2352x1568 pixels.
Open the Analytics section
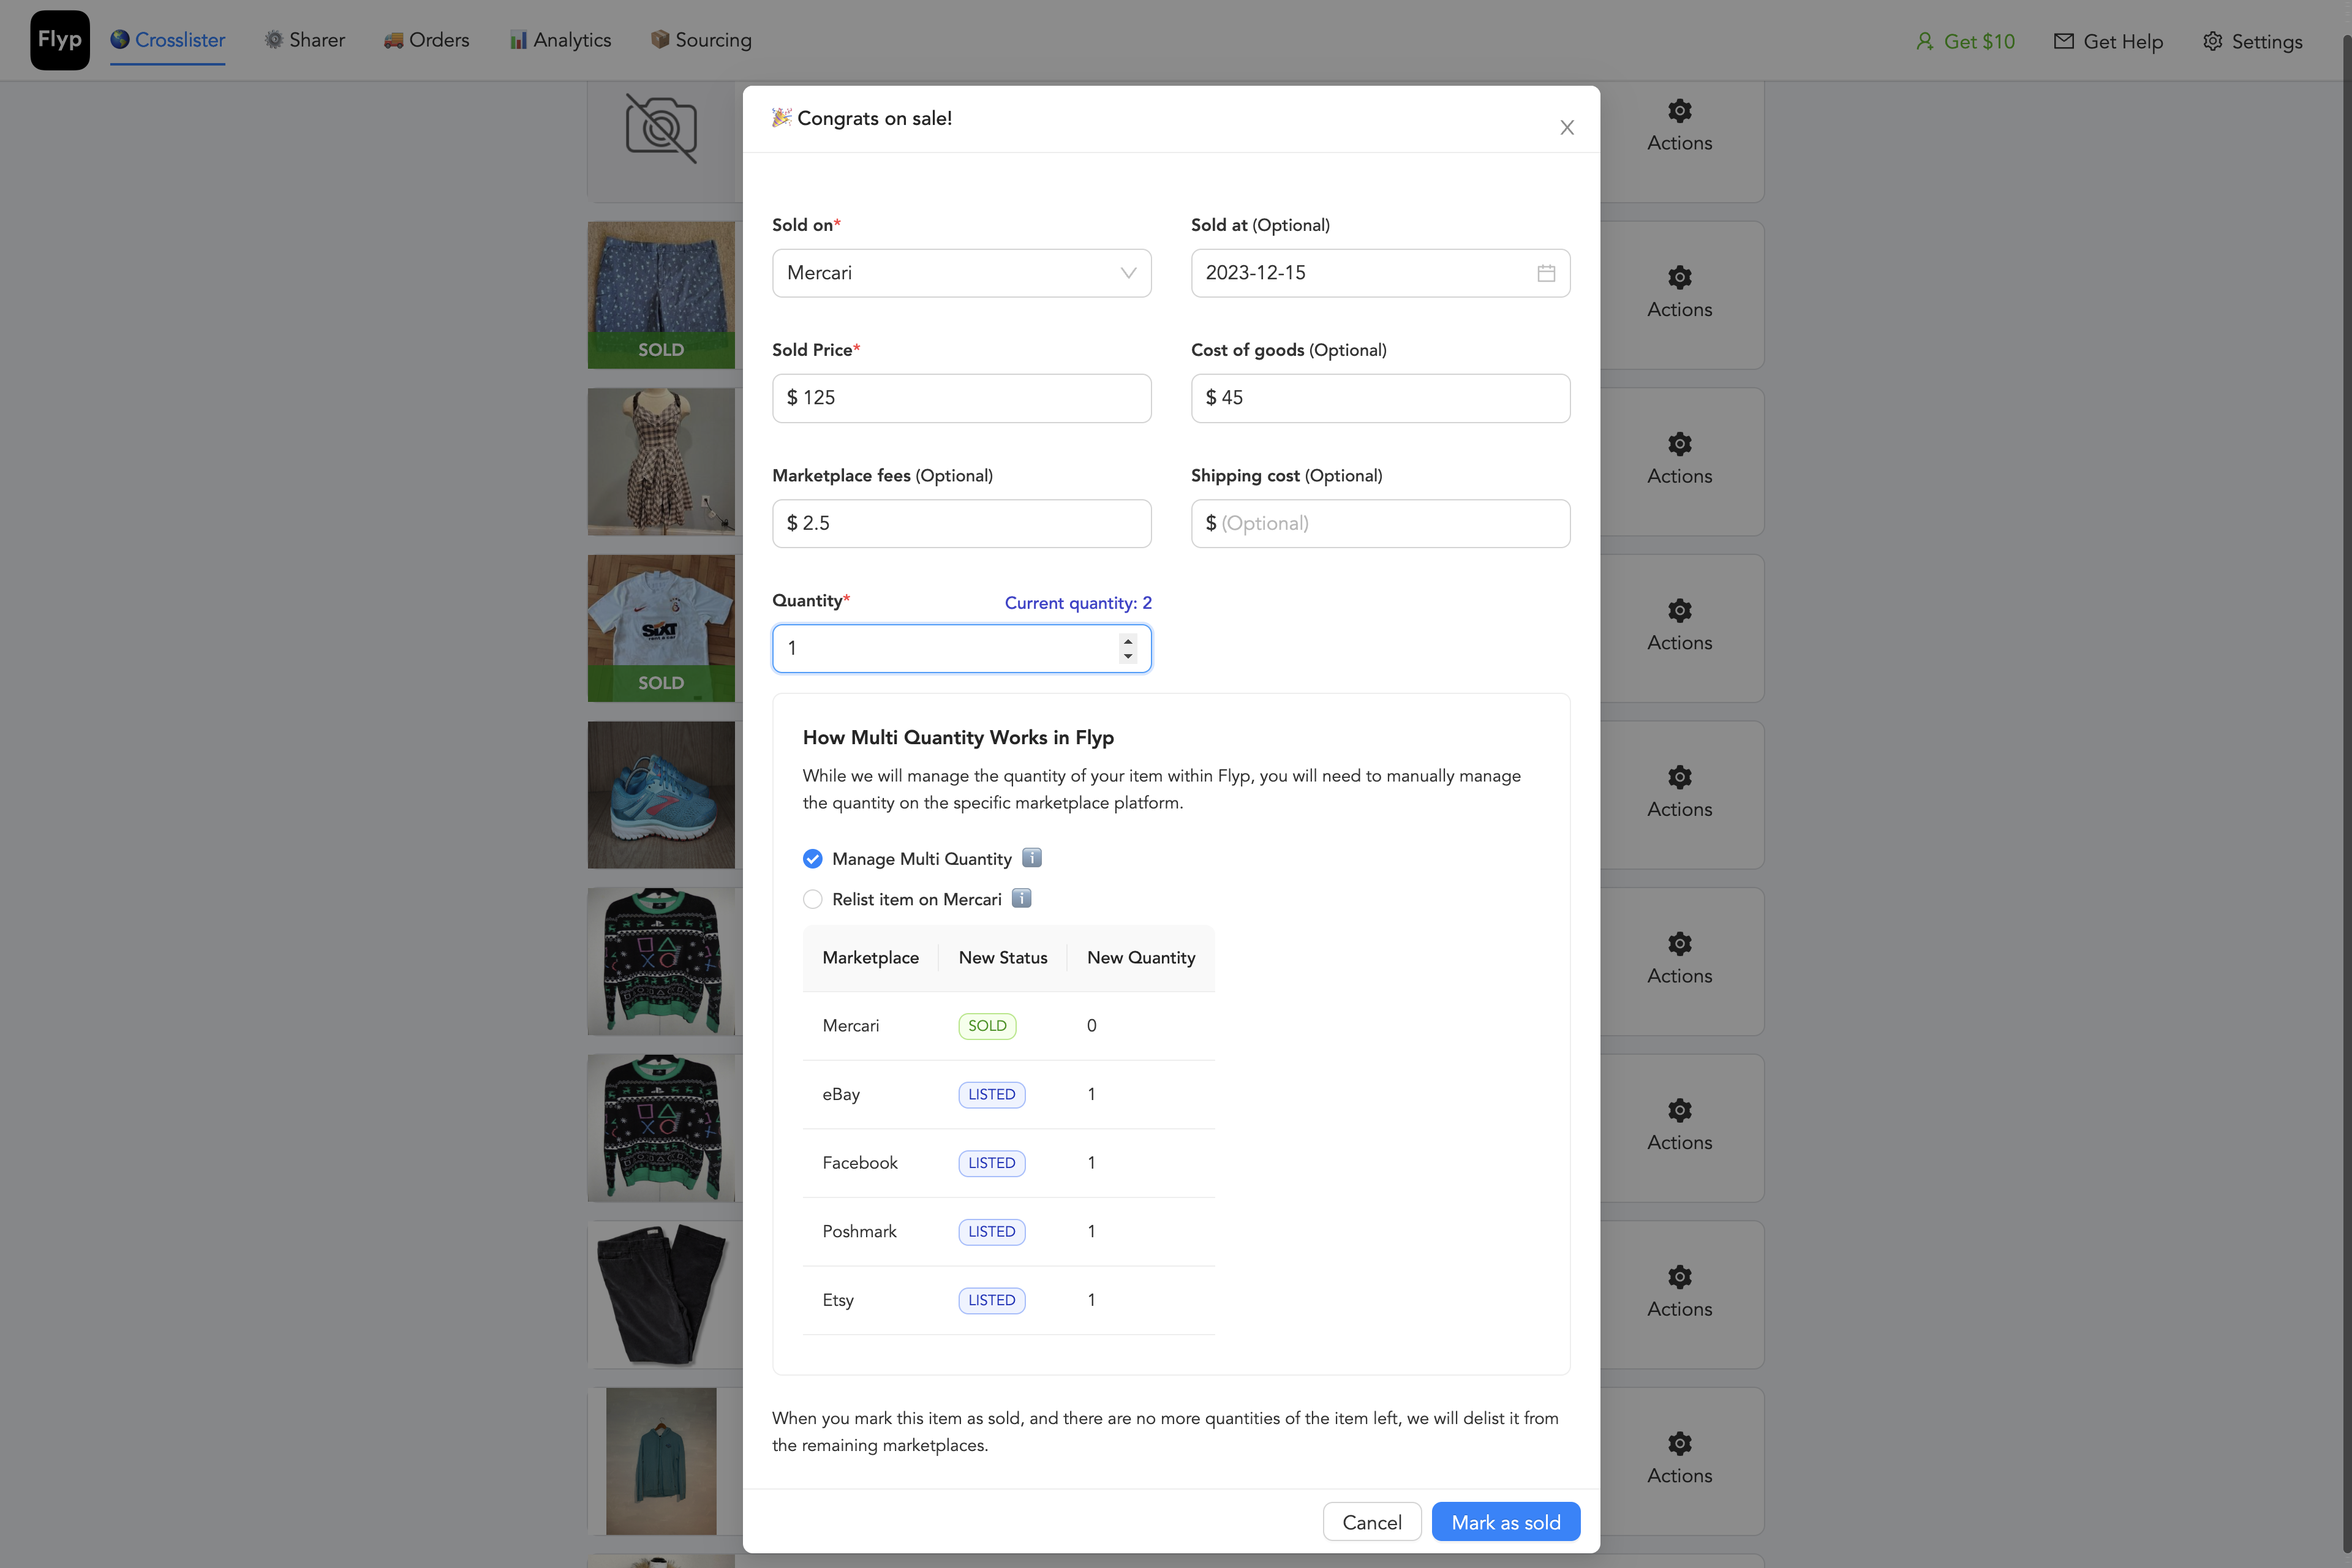[x=560, y=40]
